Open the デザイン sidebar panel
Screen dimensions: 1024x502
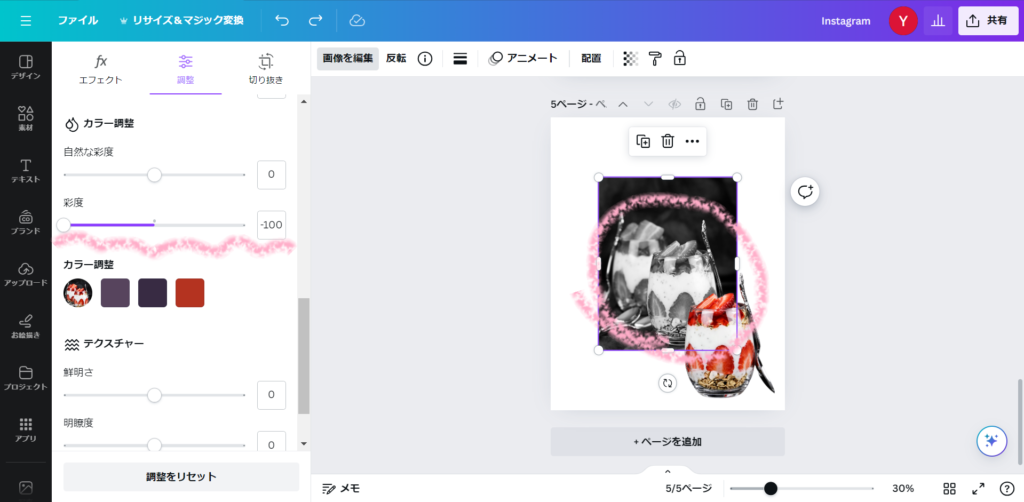(25, 67)
